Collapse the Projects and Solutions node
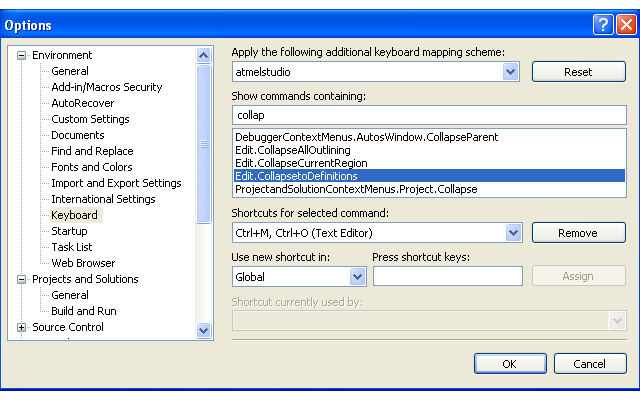 [x=22, y=280]
